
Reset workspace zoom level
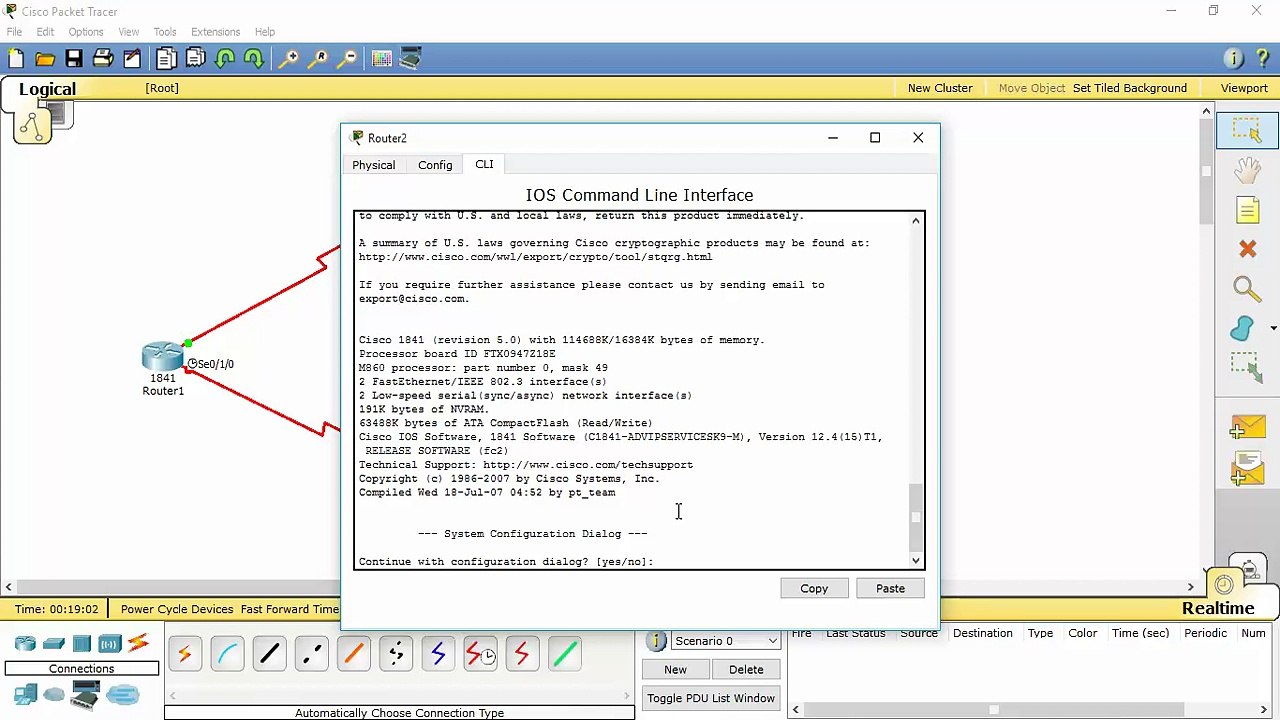(x=317, y=59)
